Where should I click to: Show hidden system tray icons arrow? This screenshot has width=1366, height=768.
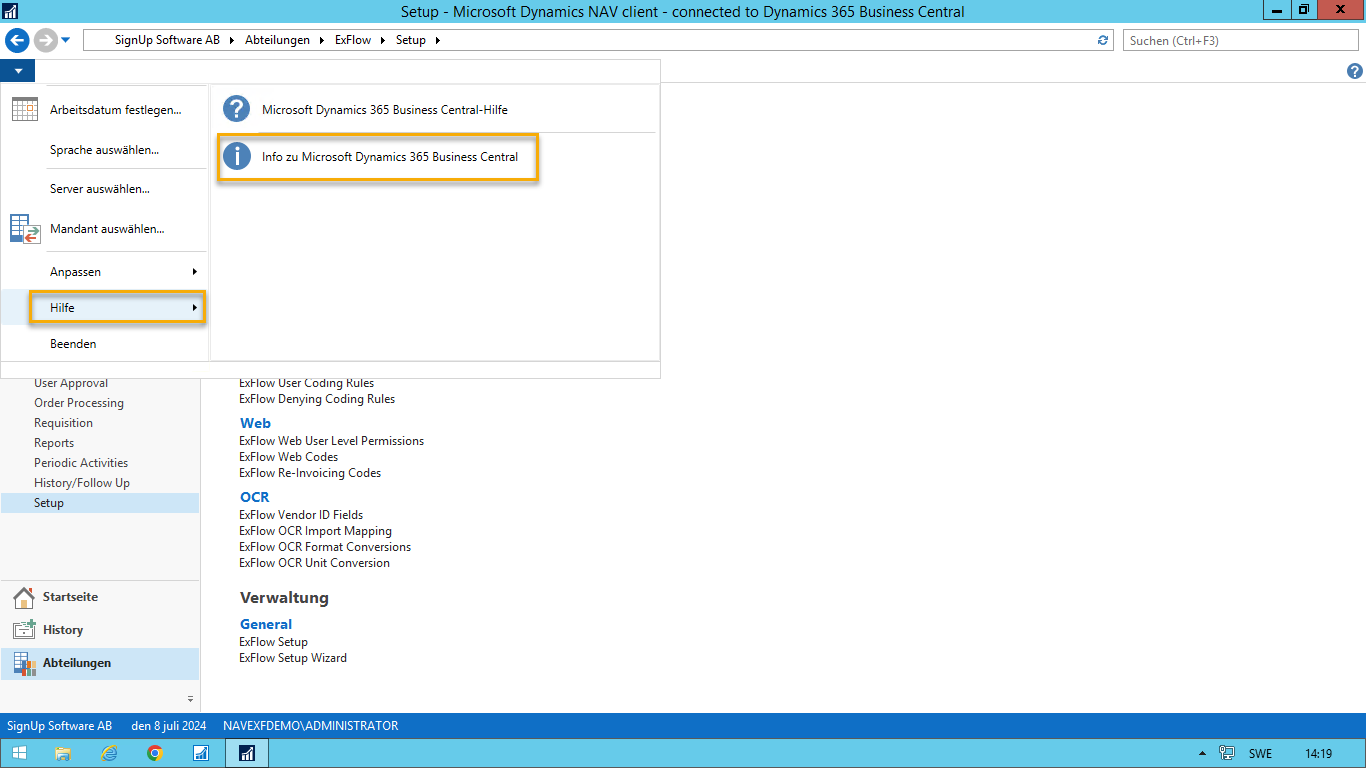point(1202,753)
